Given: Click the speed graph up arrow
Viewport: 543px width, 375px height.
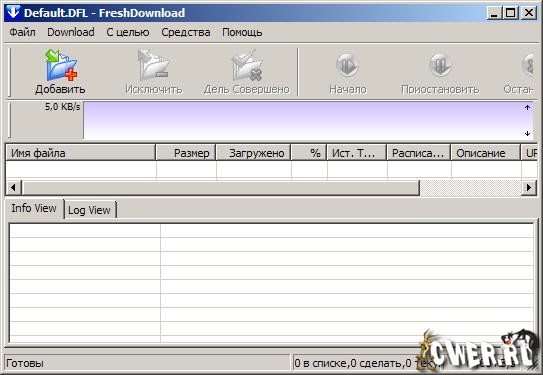Looking at the screenshot, I should tap(527, 108).
